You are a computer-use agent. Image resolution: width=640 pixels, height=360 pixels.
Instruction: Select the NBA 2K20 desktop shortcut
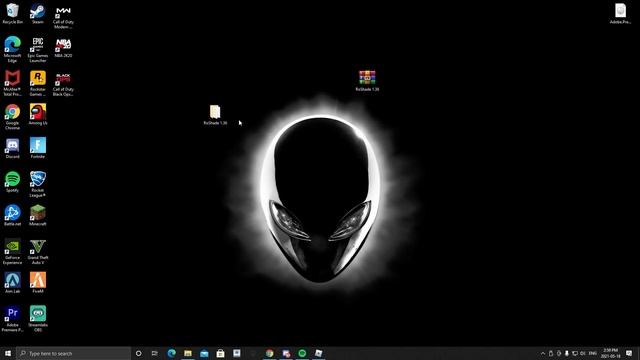pos(63,47)
